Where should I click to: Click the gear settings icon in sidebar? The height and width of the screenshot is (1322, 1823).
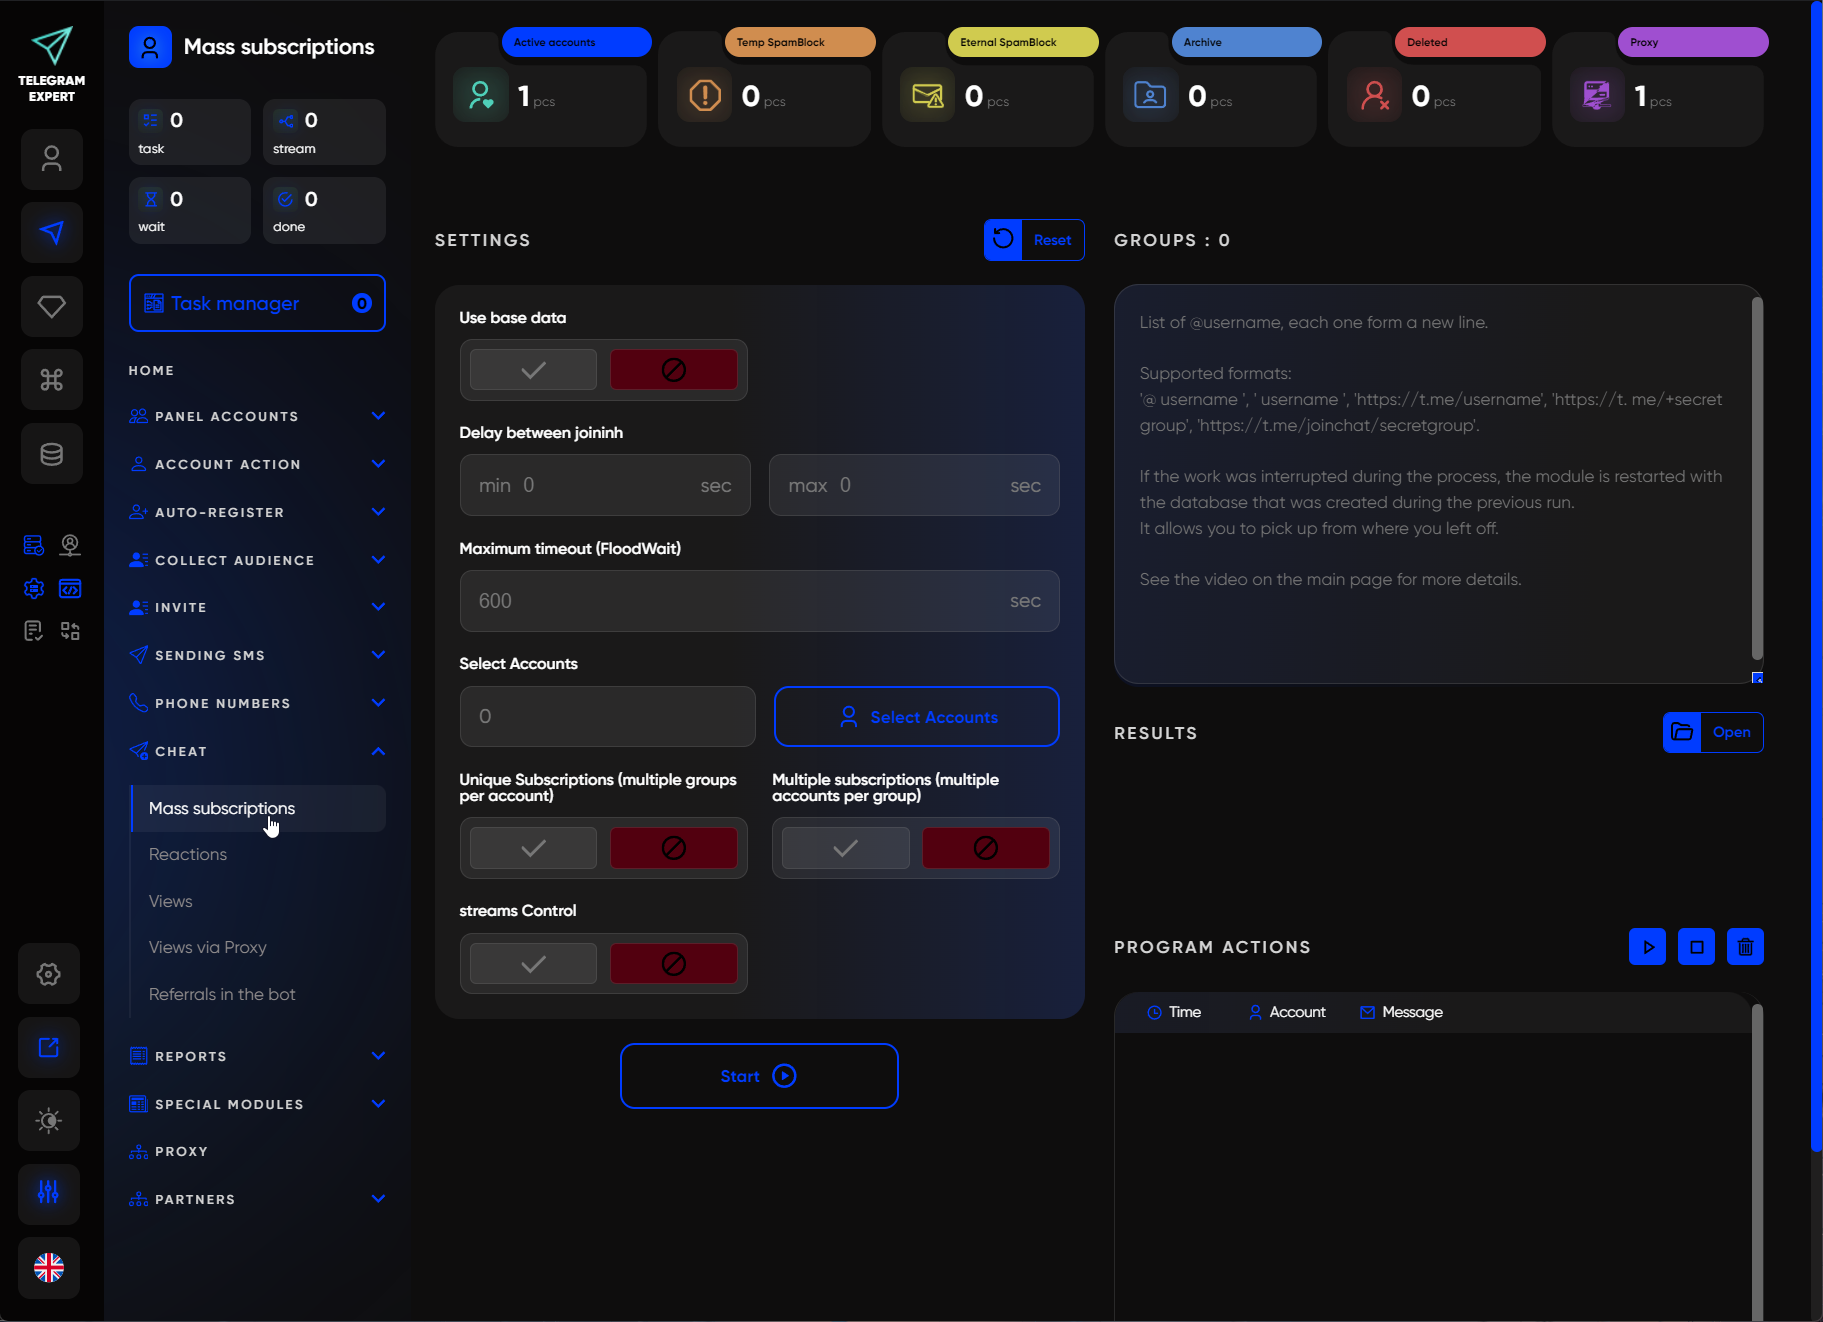(49, 974)
